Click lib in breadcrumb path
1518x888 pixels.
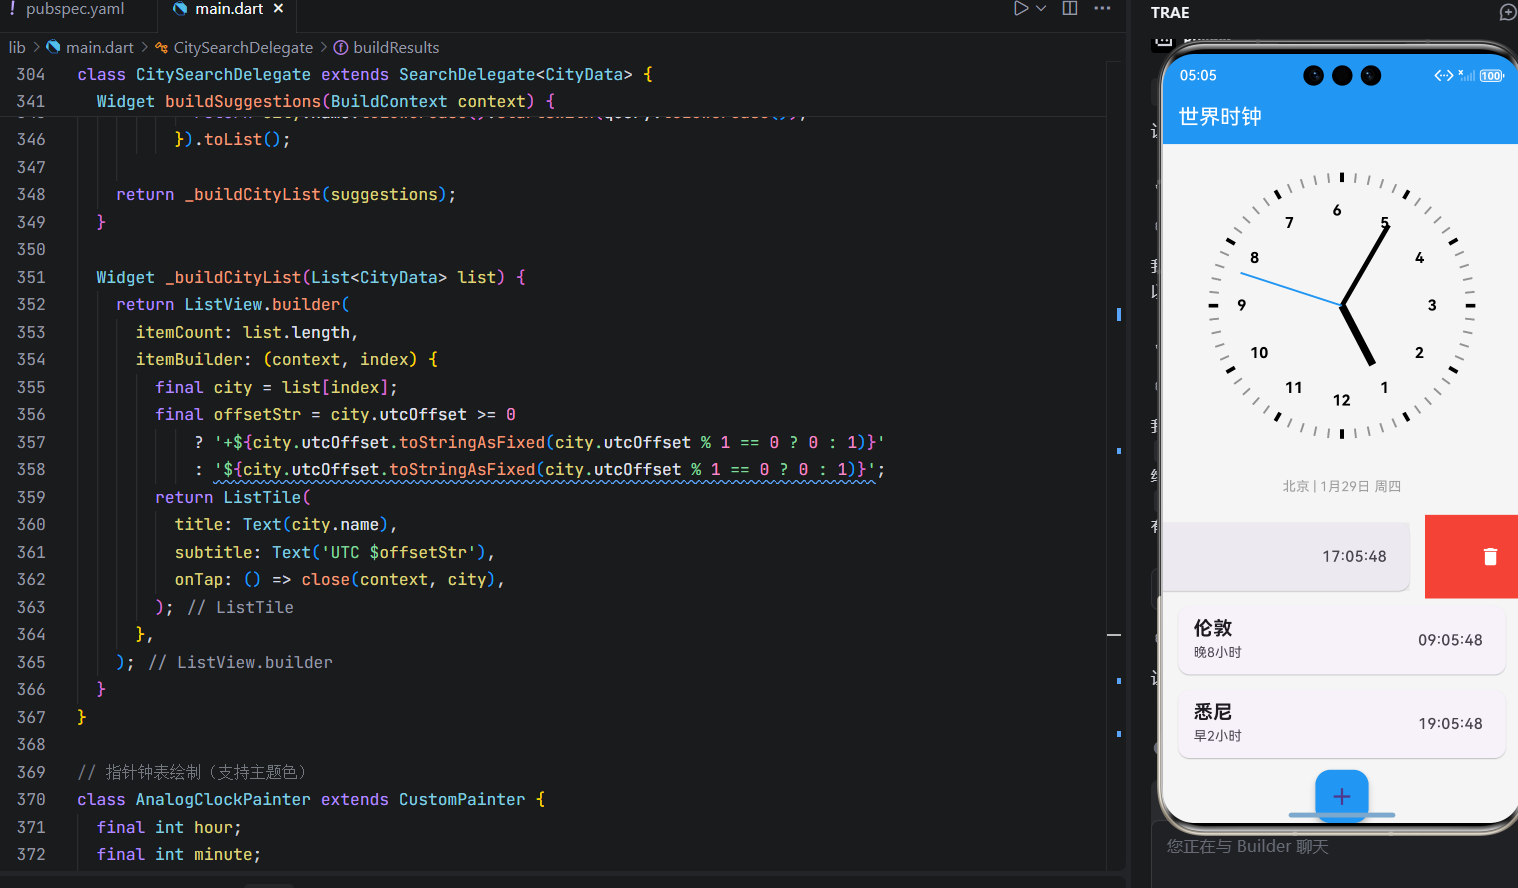17,47
